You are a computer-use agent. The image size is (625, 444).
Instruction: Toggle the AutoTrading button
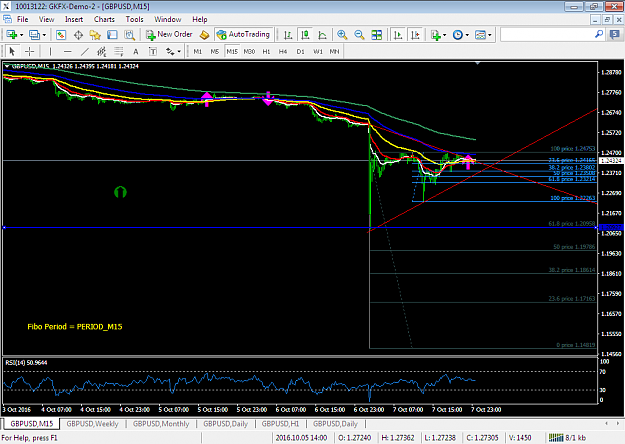point(243,35)
